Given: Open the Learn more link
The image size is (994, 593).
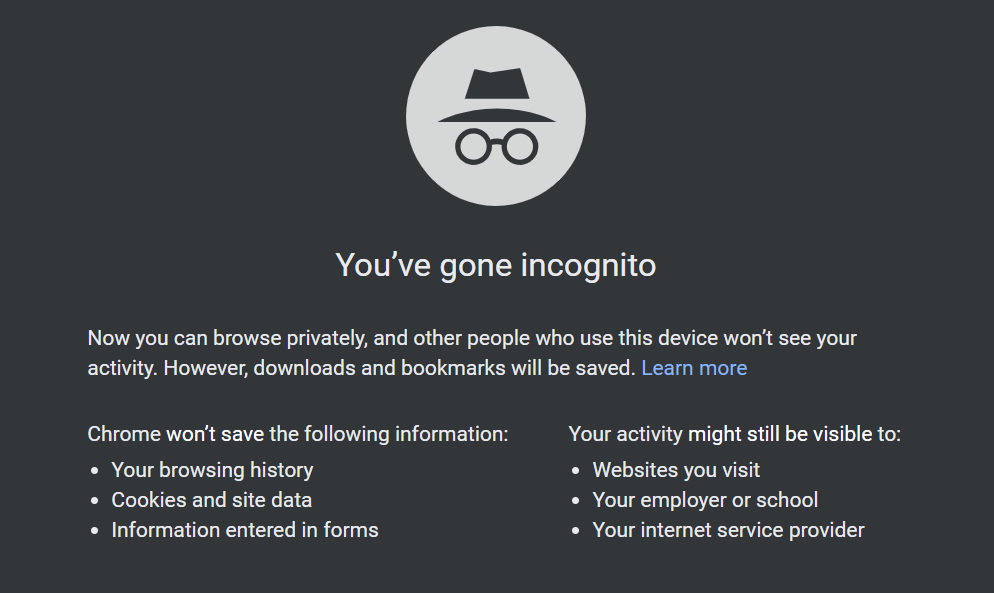Looking at the screenshot, I should point(694,368).
